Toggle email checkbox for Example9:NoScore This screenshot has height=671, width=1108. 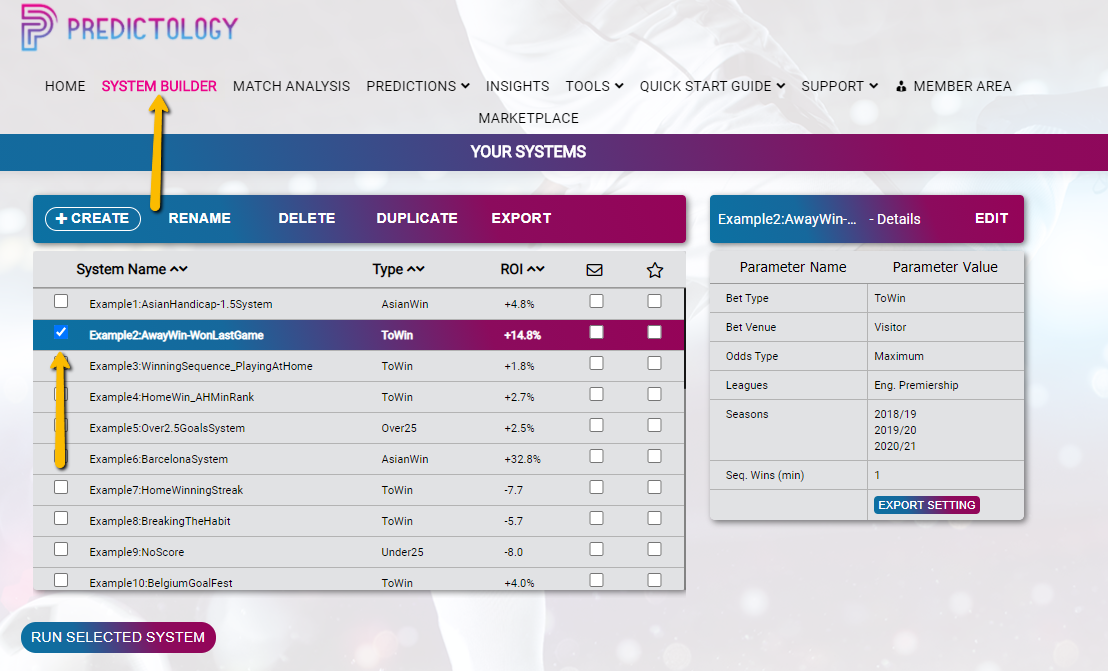point(596,549)
